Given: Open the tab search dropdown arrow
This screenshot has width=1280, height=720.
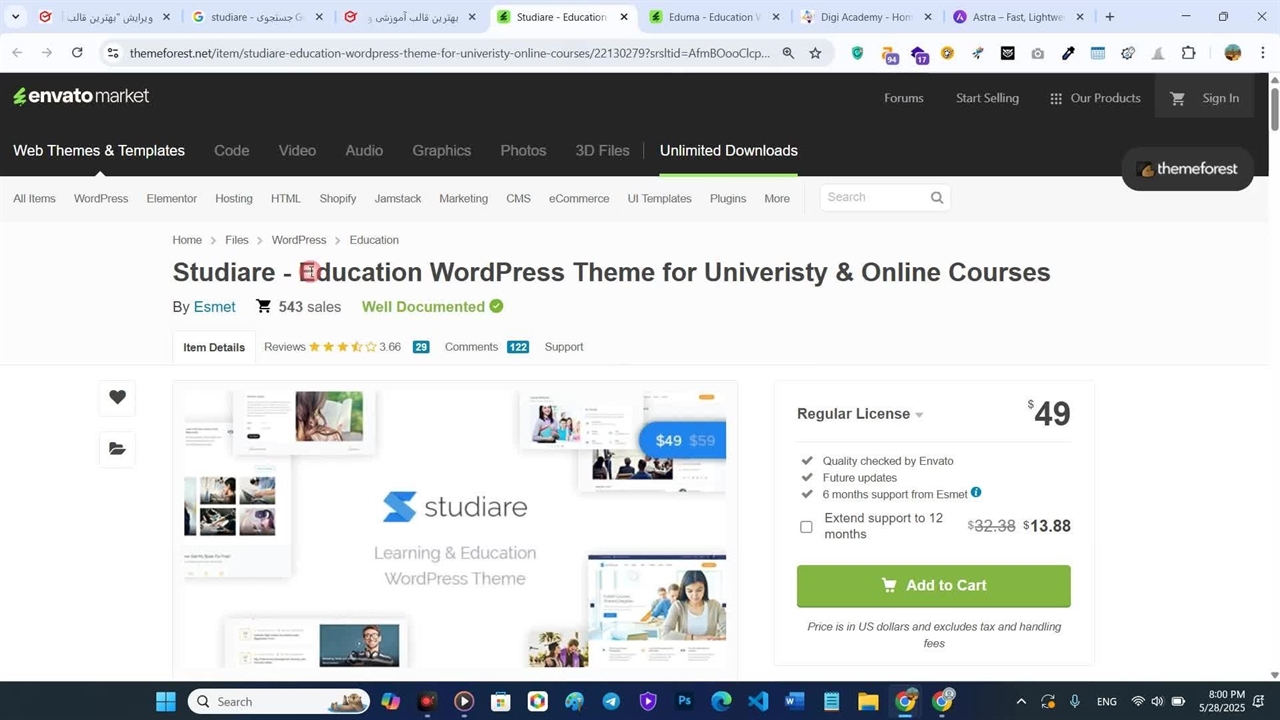Looking at the screenshot, I should (x=15, y=17).
